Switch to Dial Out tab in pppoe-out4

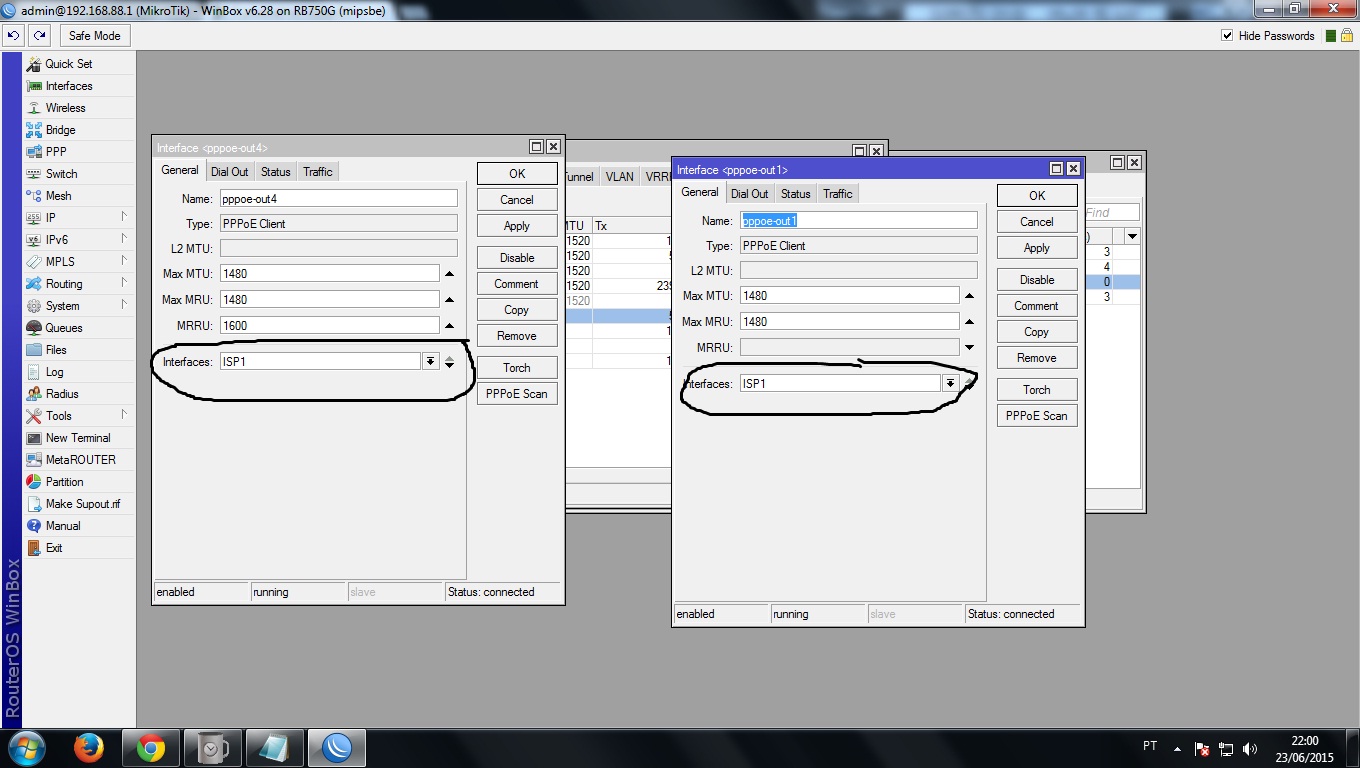[230, 172]
